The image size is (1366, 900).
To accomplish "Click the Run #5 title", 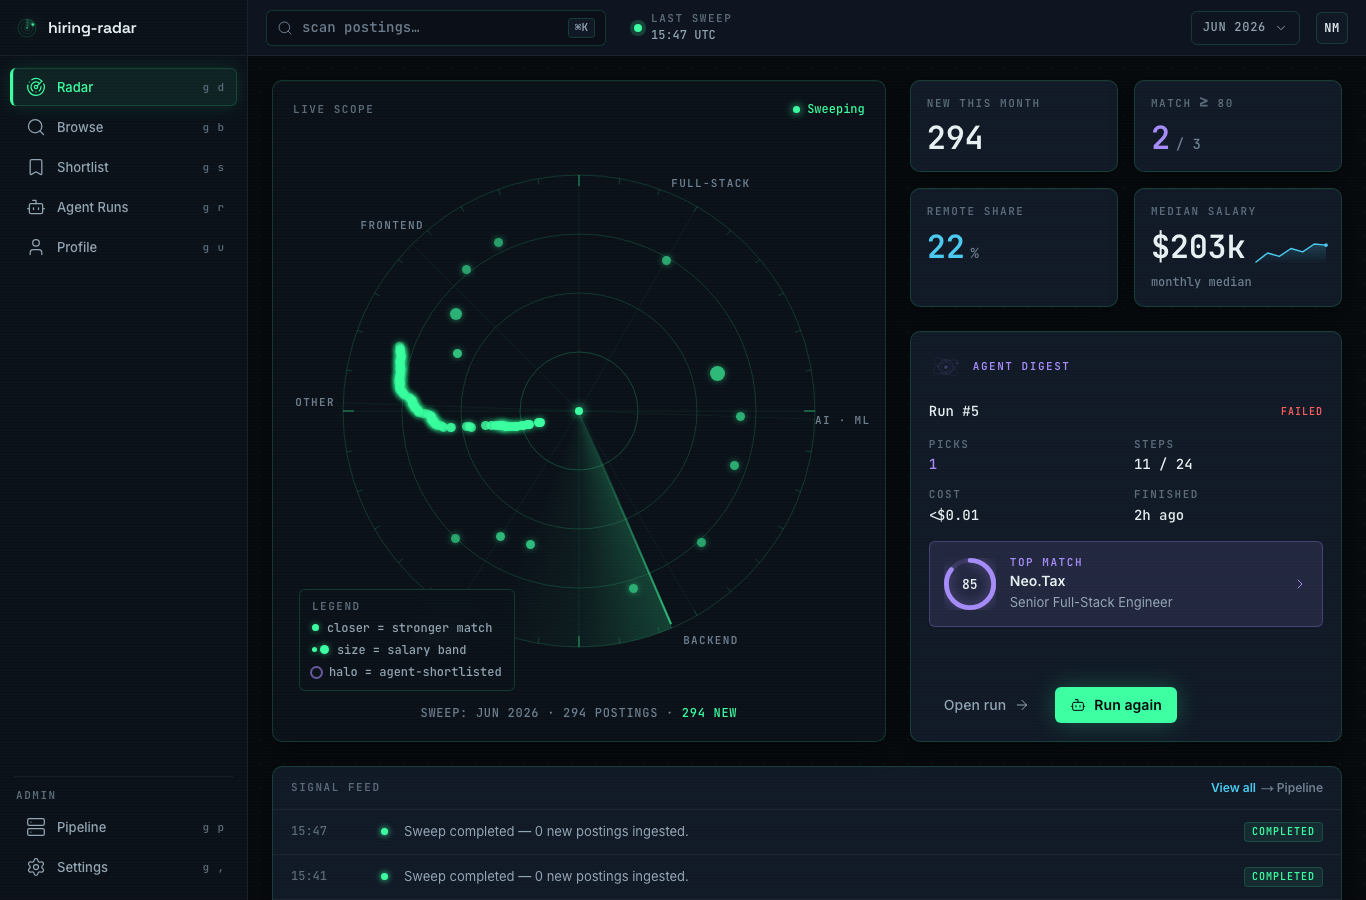I will coord(954,411).
